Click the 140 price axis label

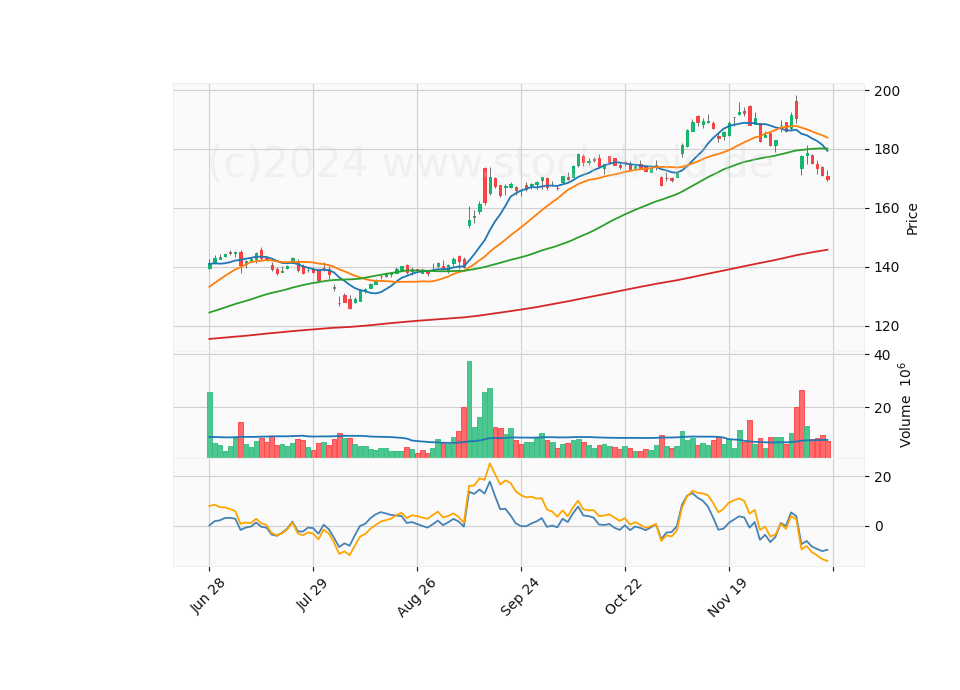(887, 268)
